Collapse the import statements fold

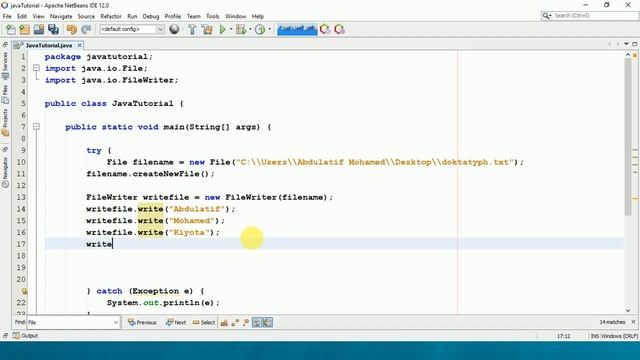point(36,68)
